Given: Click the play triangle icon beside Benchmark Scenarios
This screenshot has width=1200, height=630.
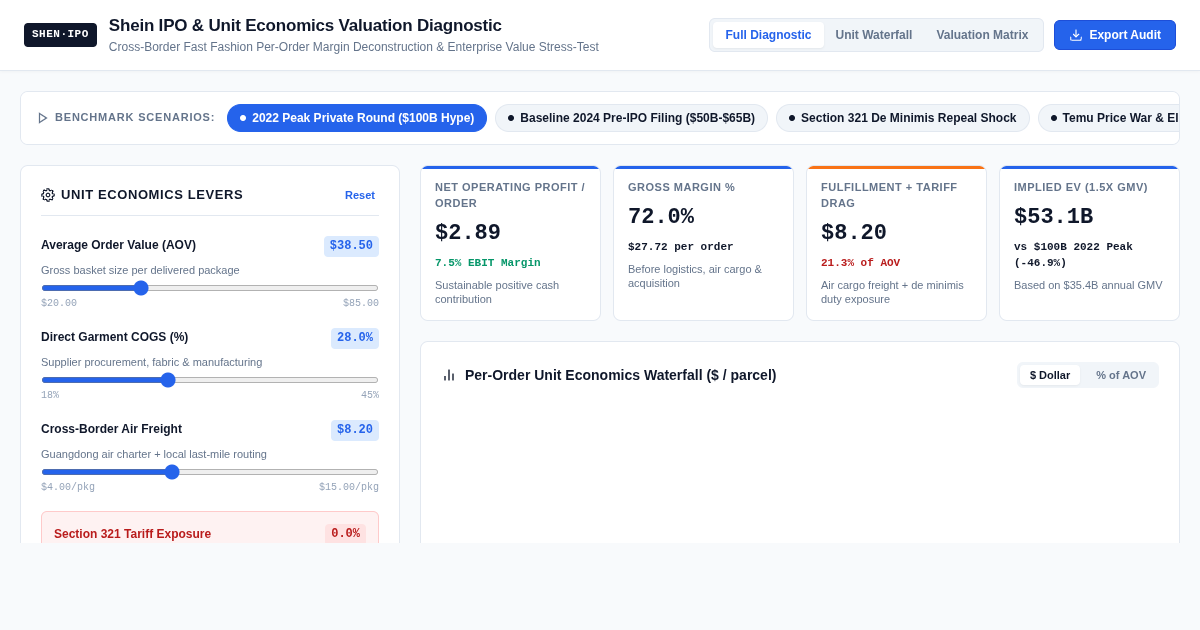Looking at the screenshot, I should [x=43, y=118].
